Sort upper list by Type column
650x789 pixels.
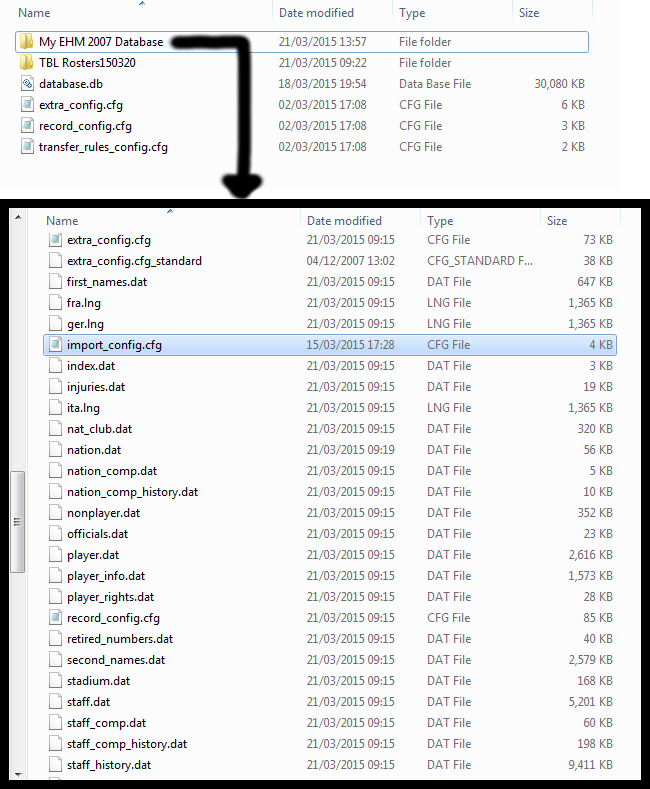(412, 13)
